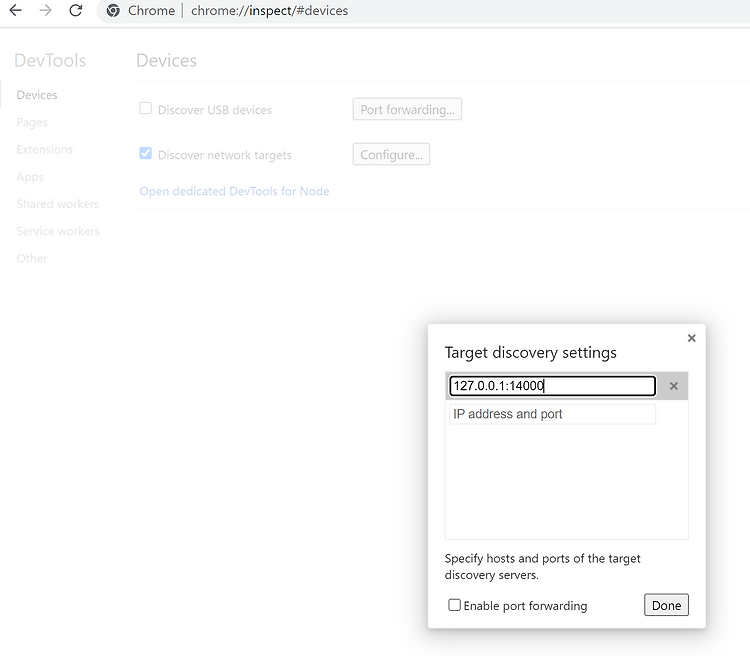Enable port forwarding checkbox in dialog
The image size is (750, 656).
454,605
